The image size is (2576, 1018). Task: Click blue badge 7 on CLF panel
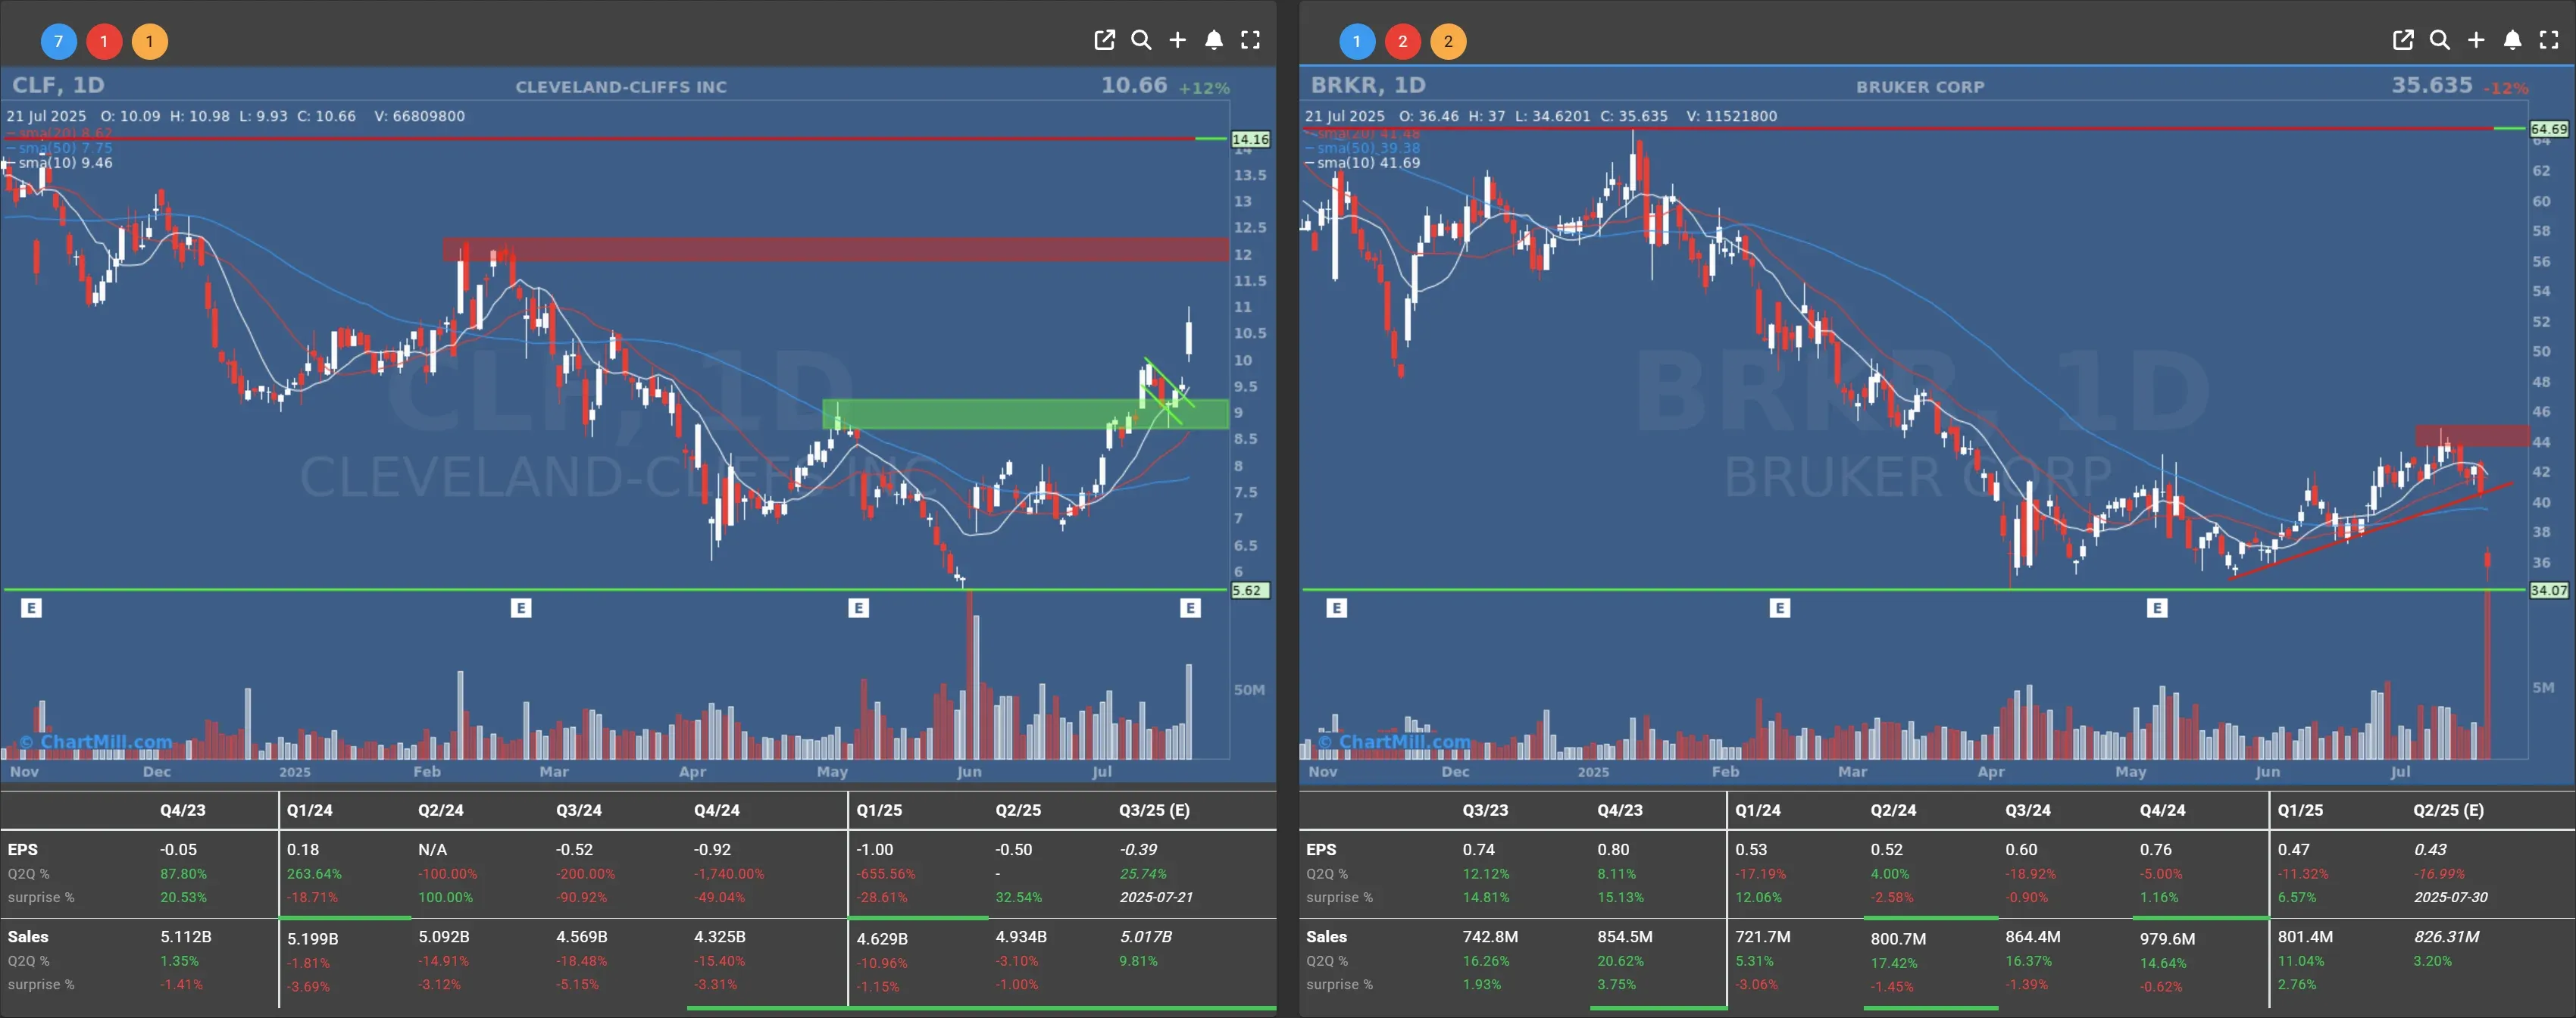coord(59,41)
